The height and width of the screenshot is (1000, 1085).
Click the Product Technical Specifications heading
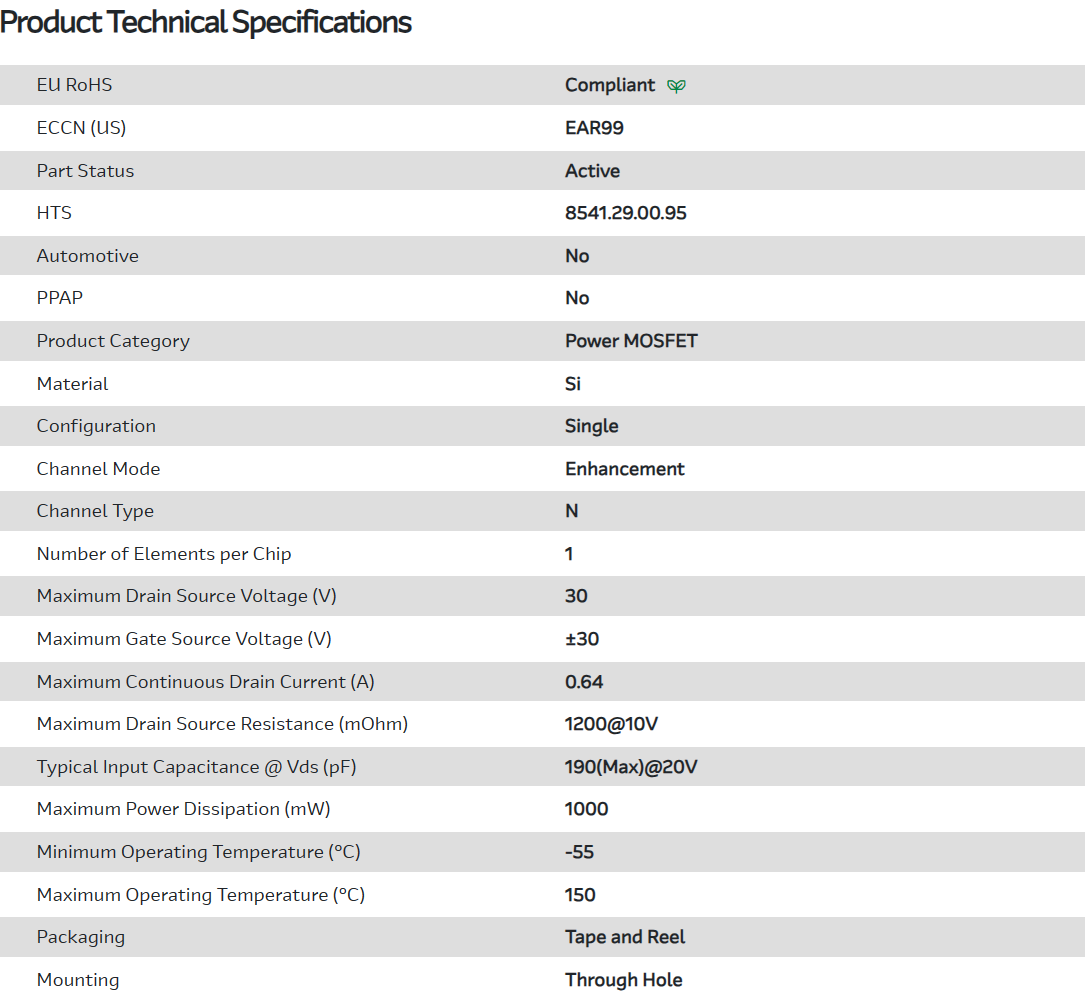[x=206, y=22]
